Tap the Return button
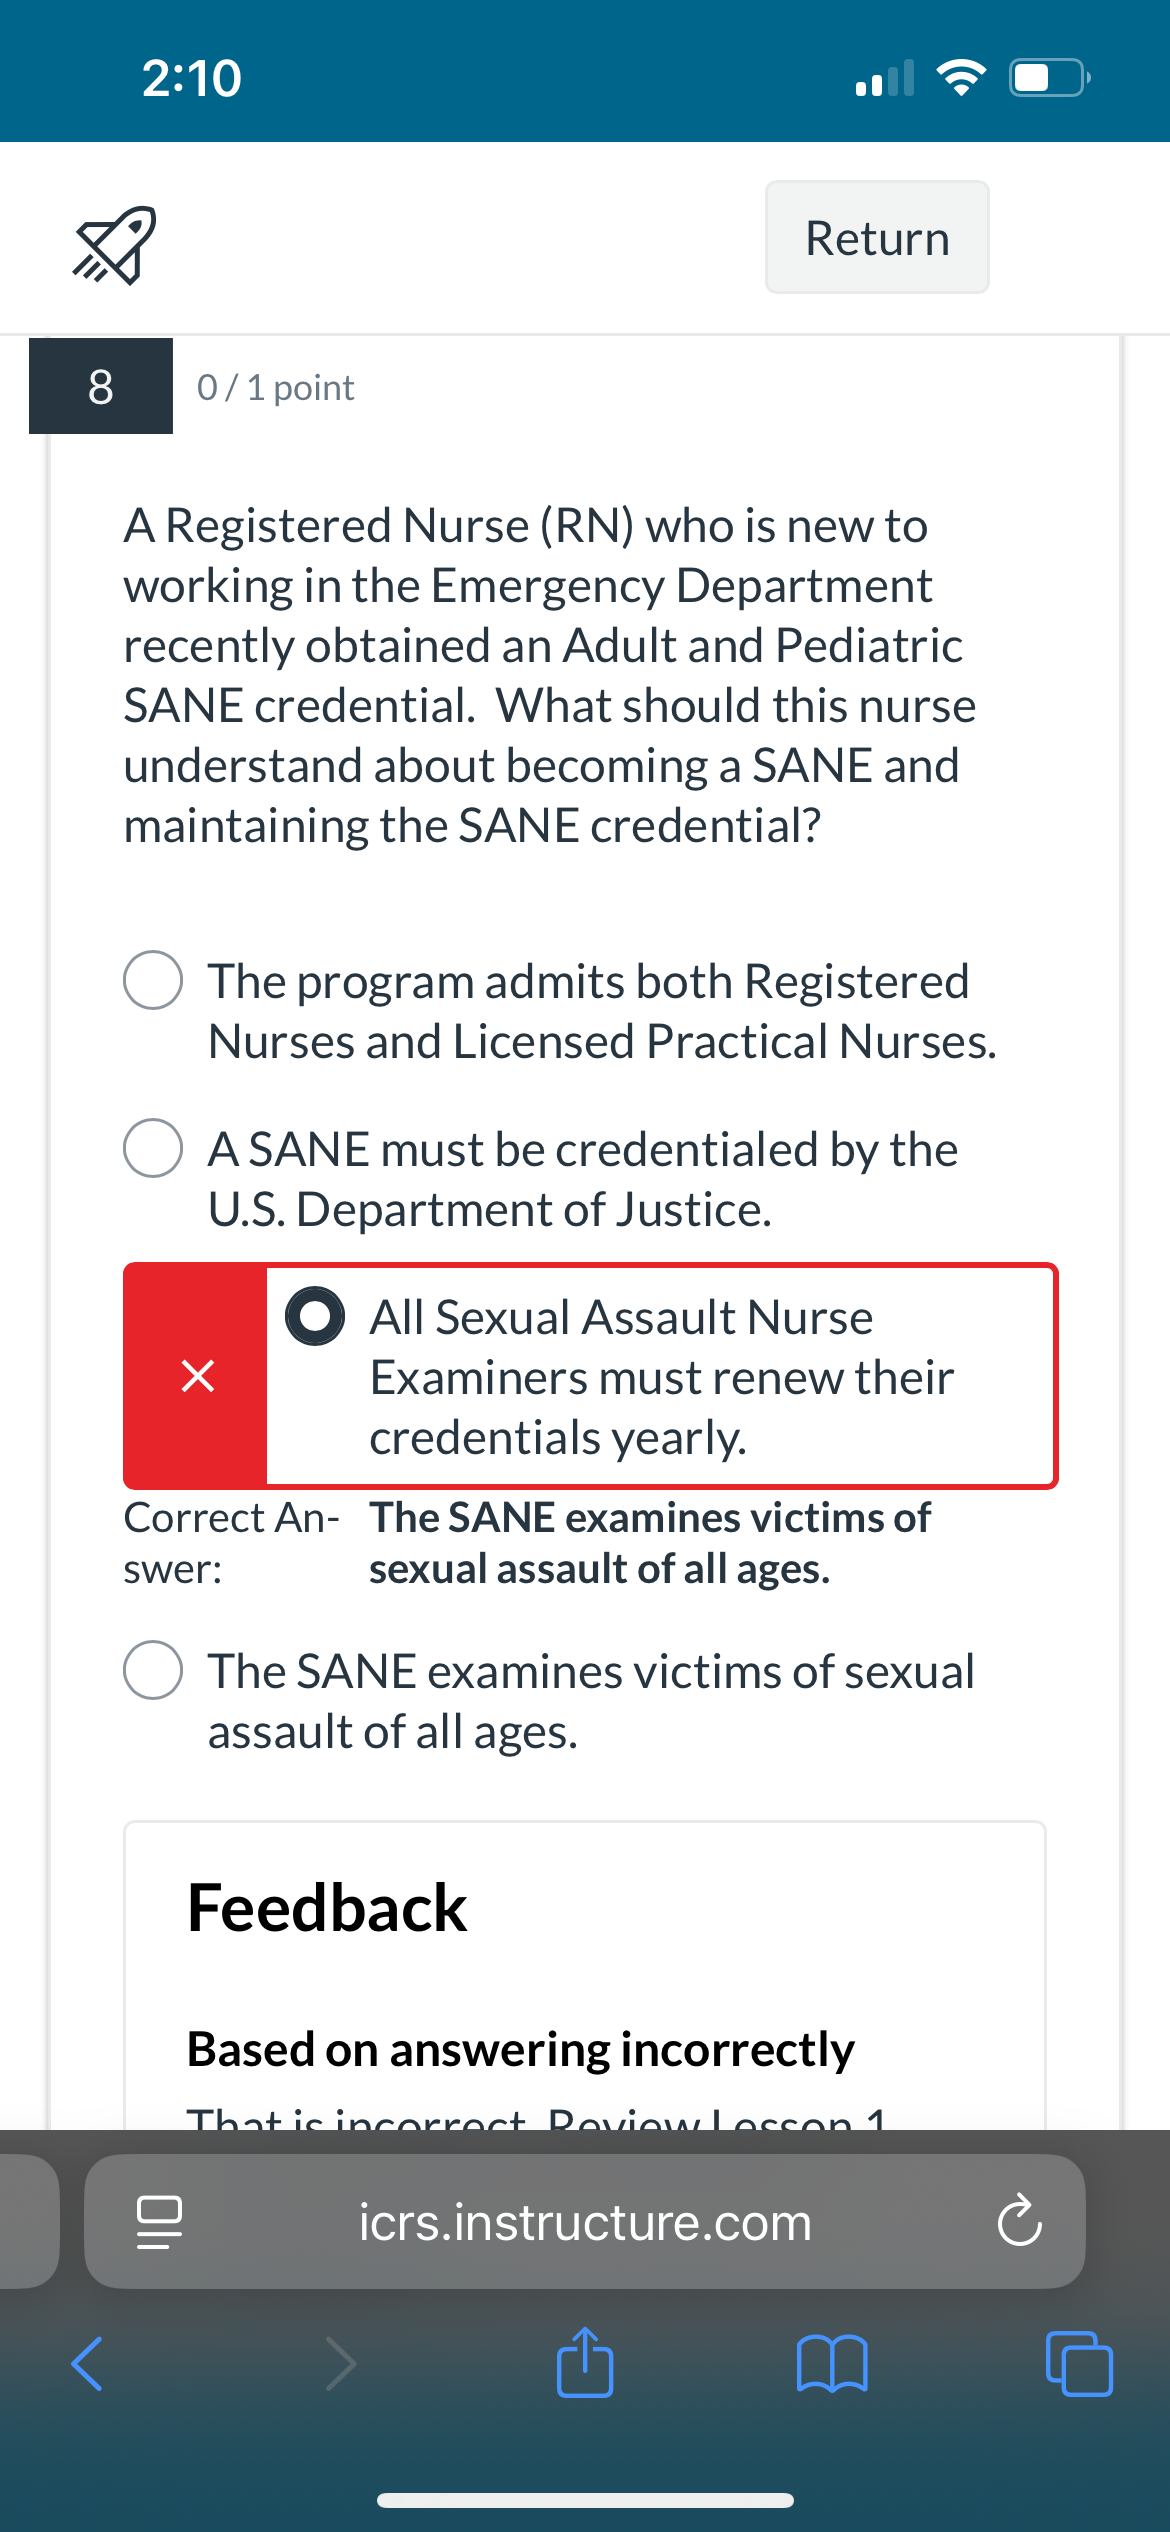The width and height of the screenshot is (1170, 2532). pos(877,237)
